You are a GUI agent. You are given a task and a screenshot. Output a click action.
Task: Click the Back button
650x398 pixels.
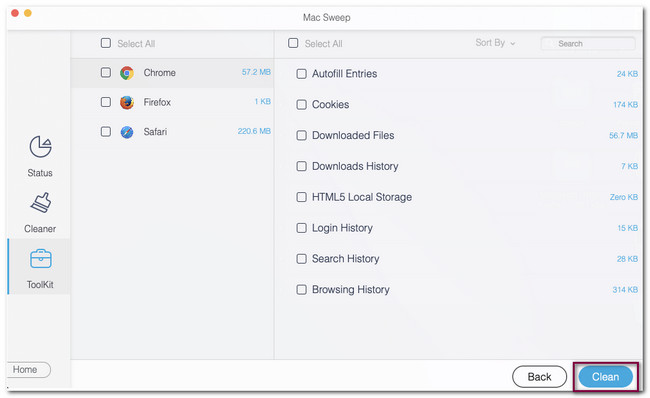[539, 377]
